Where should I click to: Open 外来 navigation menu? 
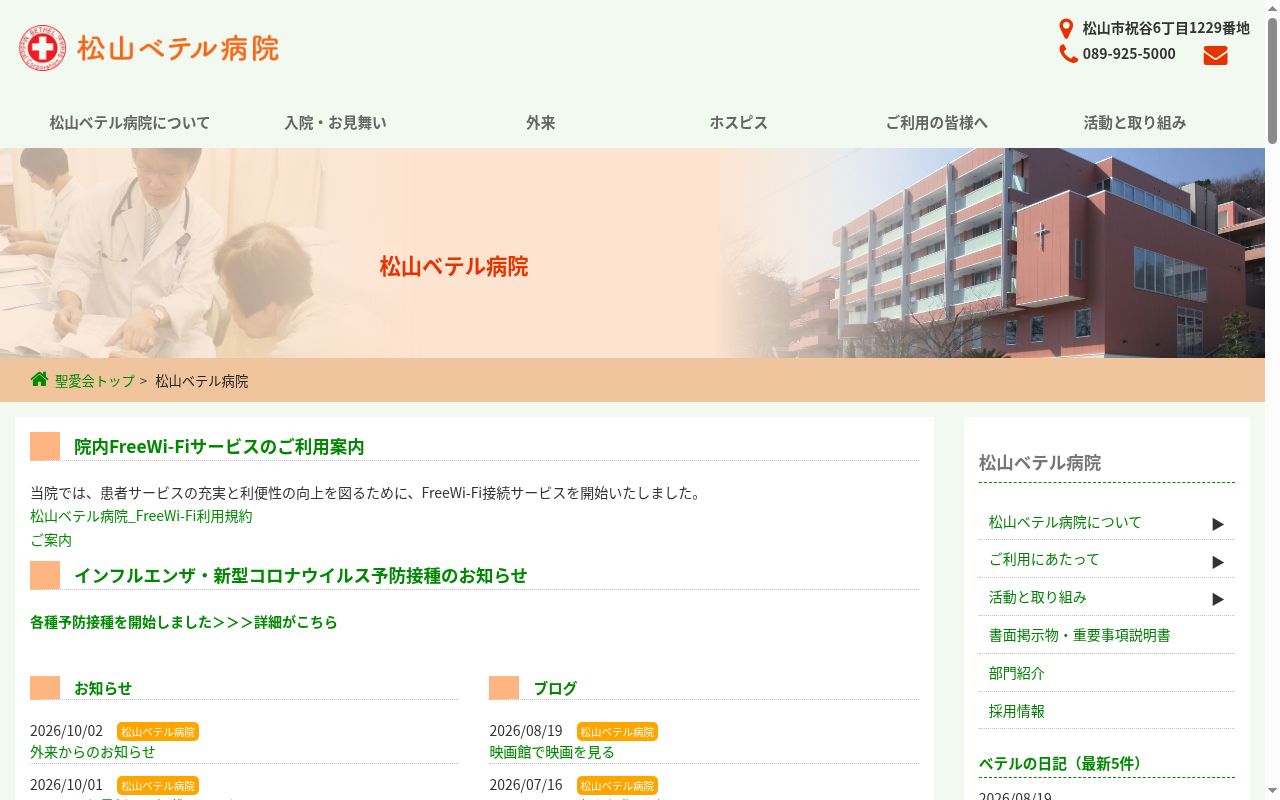click(540, 122)
